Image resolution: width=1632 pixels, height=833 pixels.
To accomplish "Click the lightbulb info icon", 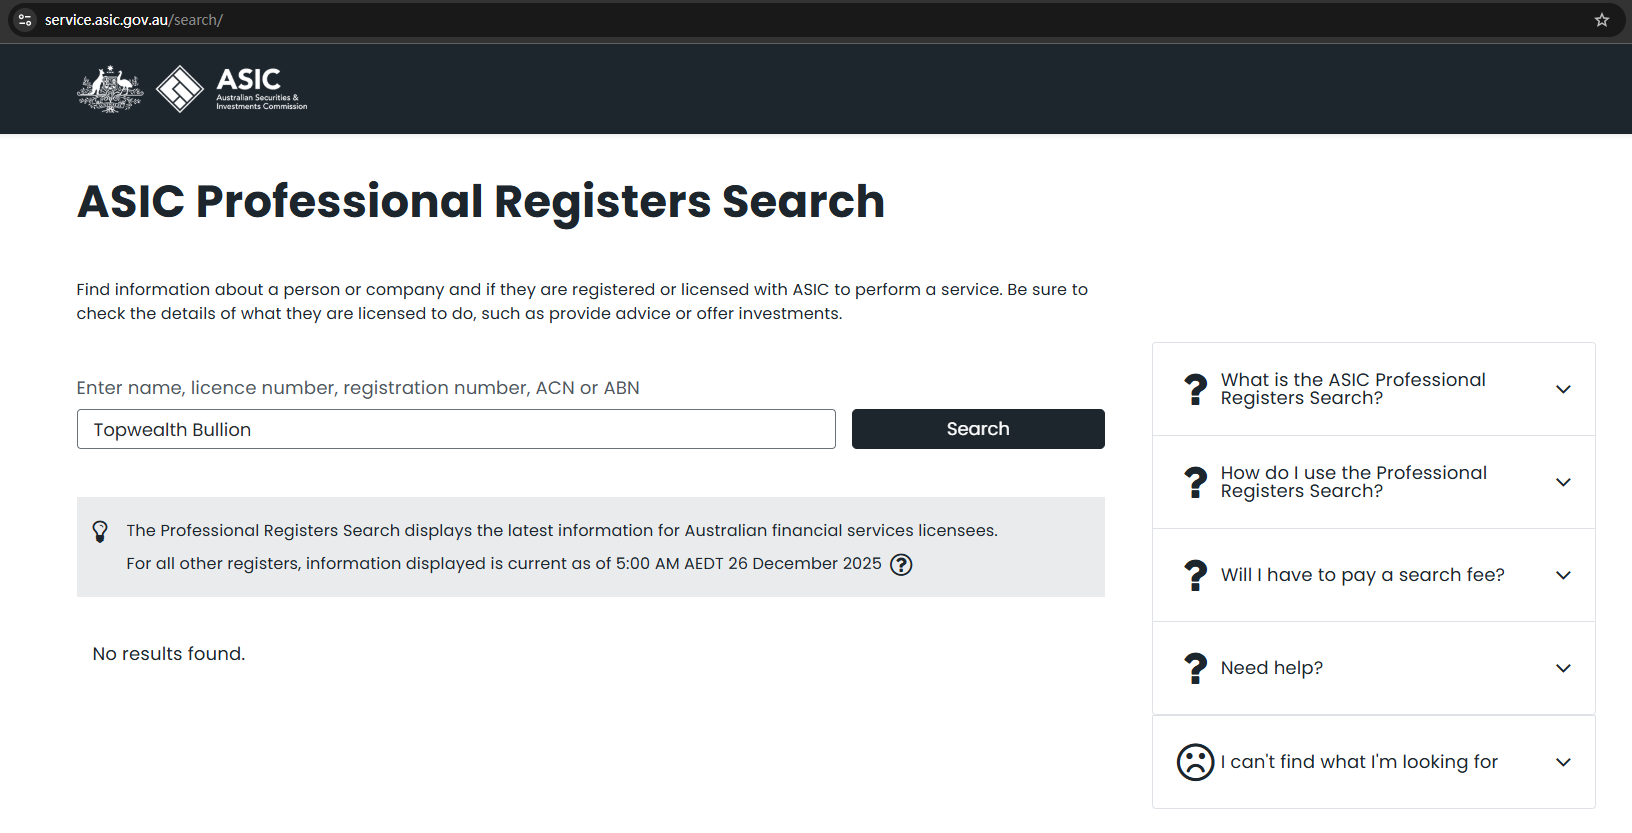I will 100,531.
